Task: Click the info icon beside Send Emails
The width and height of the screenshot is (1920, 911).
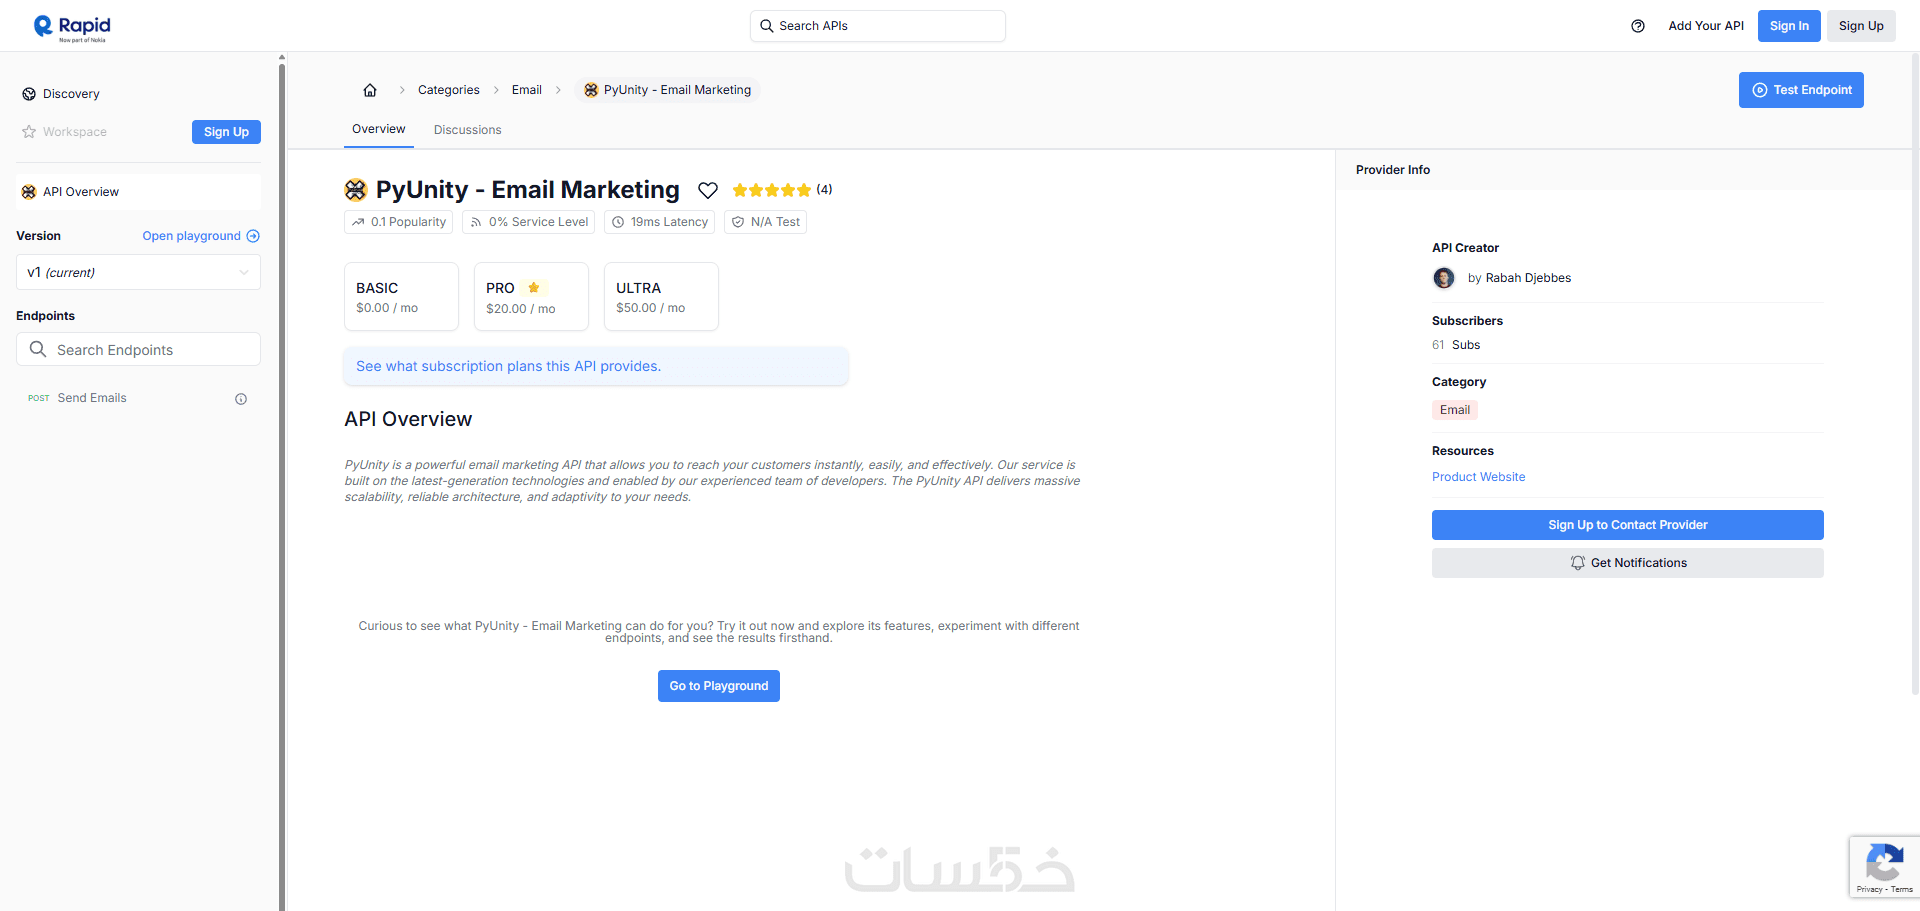Action: pyautogui.click(x=241, y=399)
